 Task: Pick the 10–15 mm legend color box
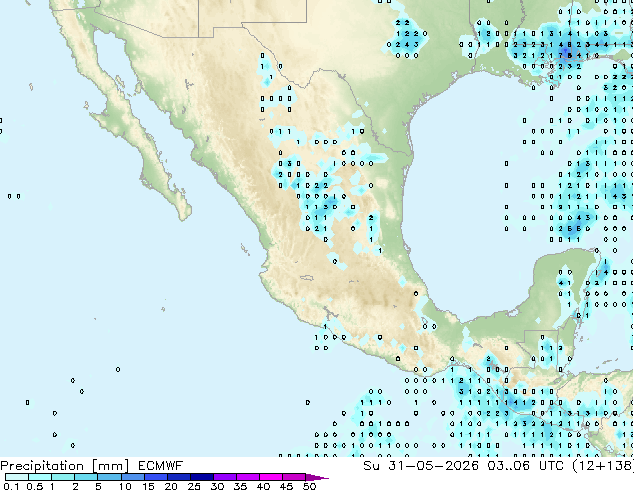pyautogui.click(x=132, y=477)
